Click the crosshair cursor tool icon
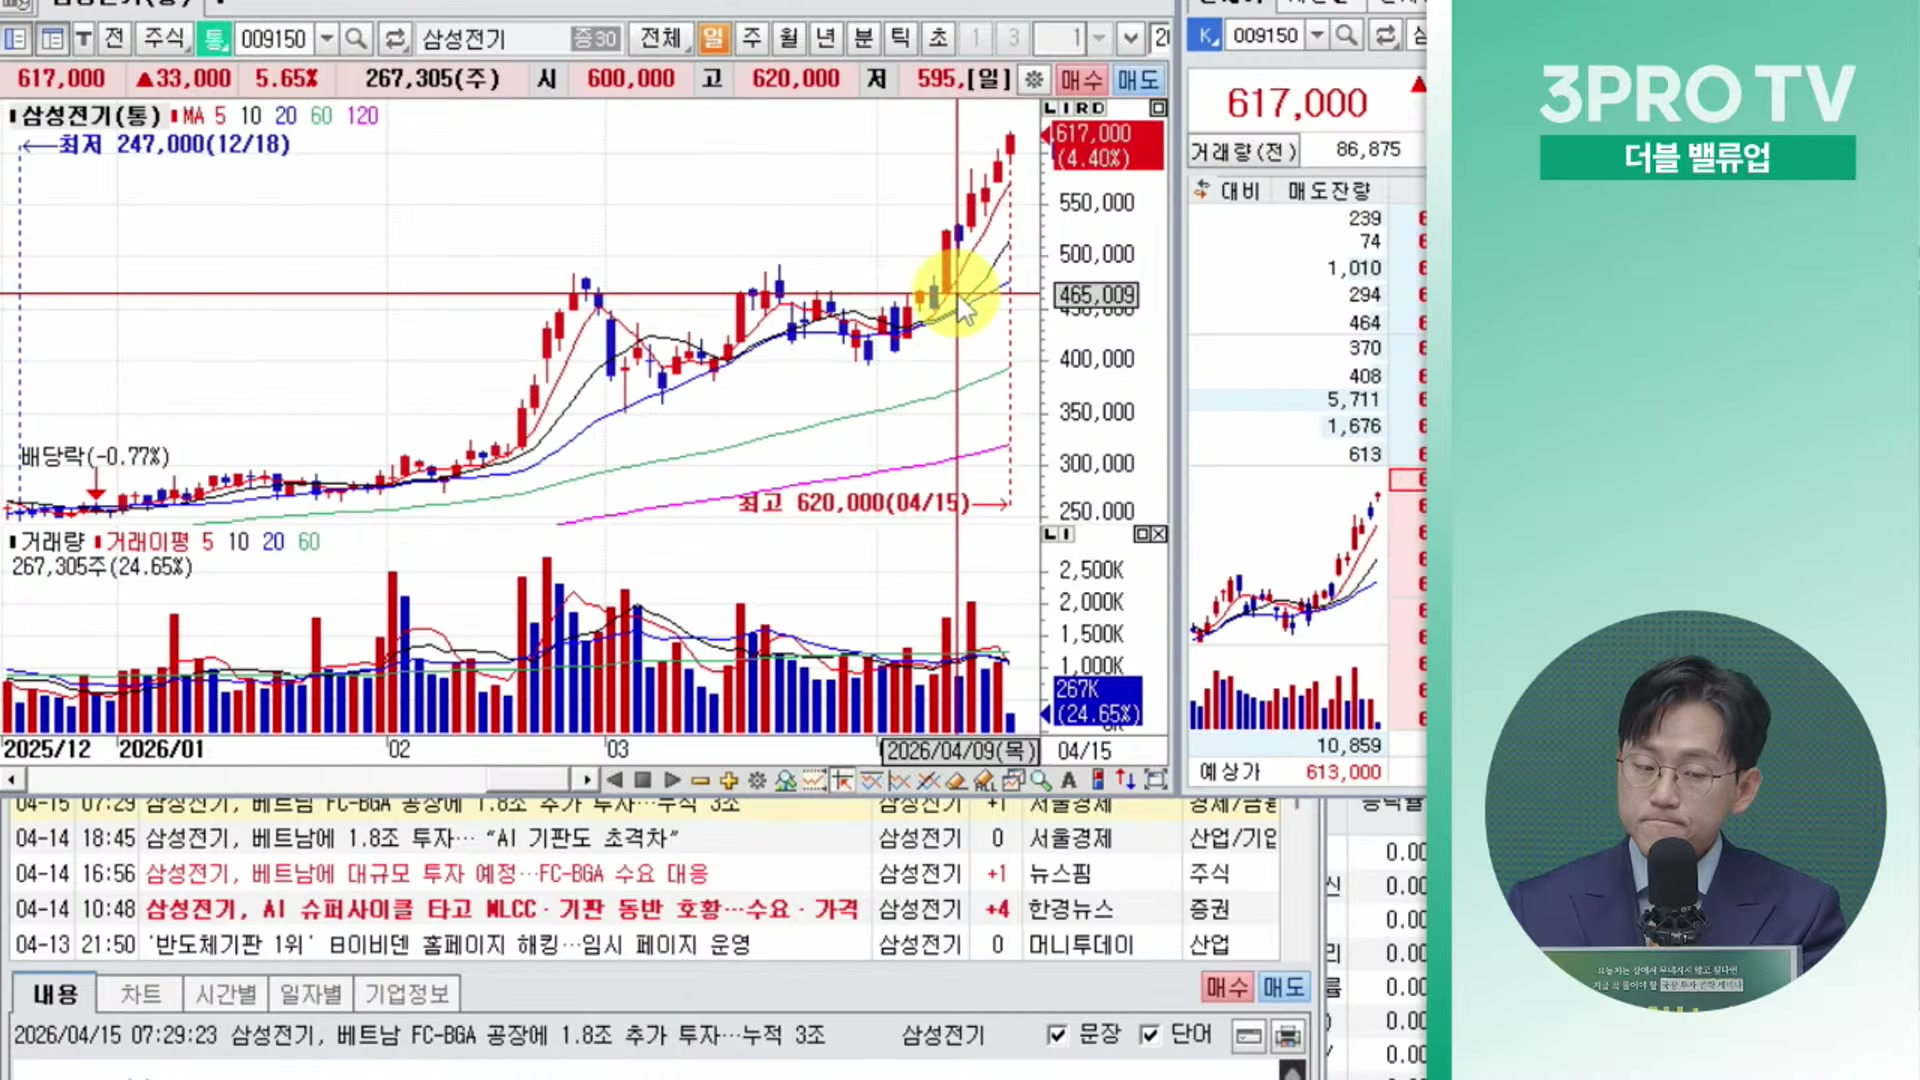 click(x=842, y=780)
